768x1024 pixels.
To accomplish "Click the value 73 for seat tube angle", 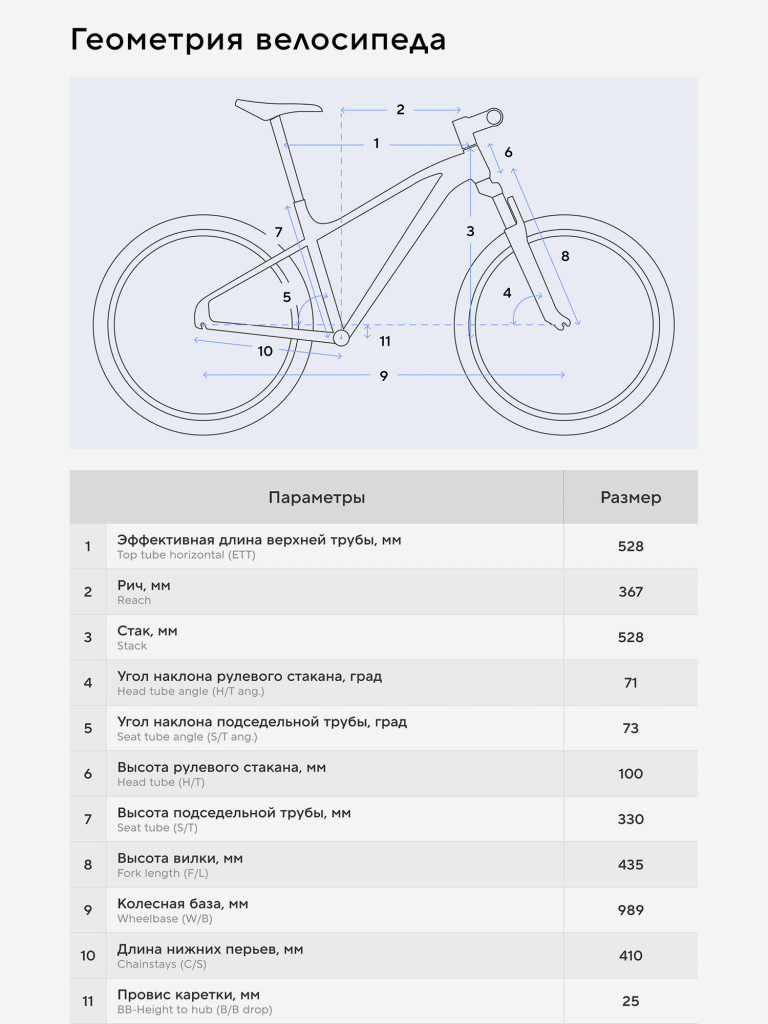I will (x=630, y=728).
